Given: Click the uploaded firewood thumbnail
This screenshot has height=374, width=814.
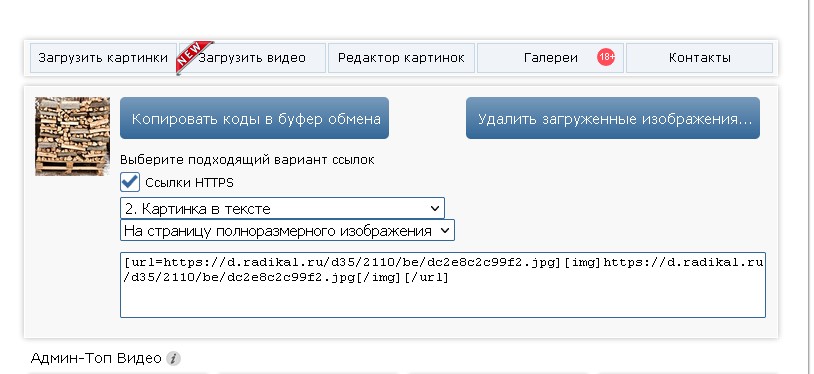Looking at the screenshot, I should [72, 136].
